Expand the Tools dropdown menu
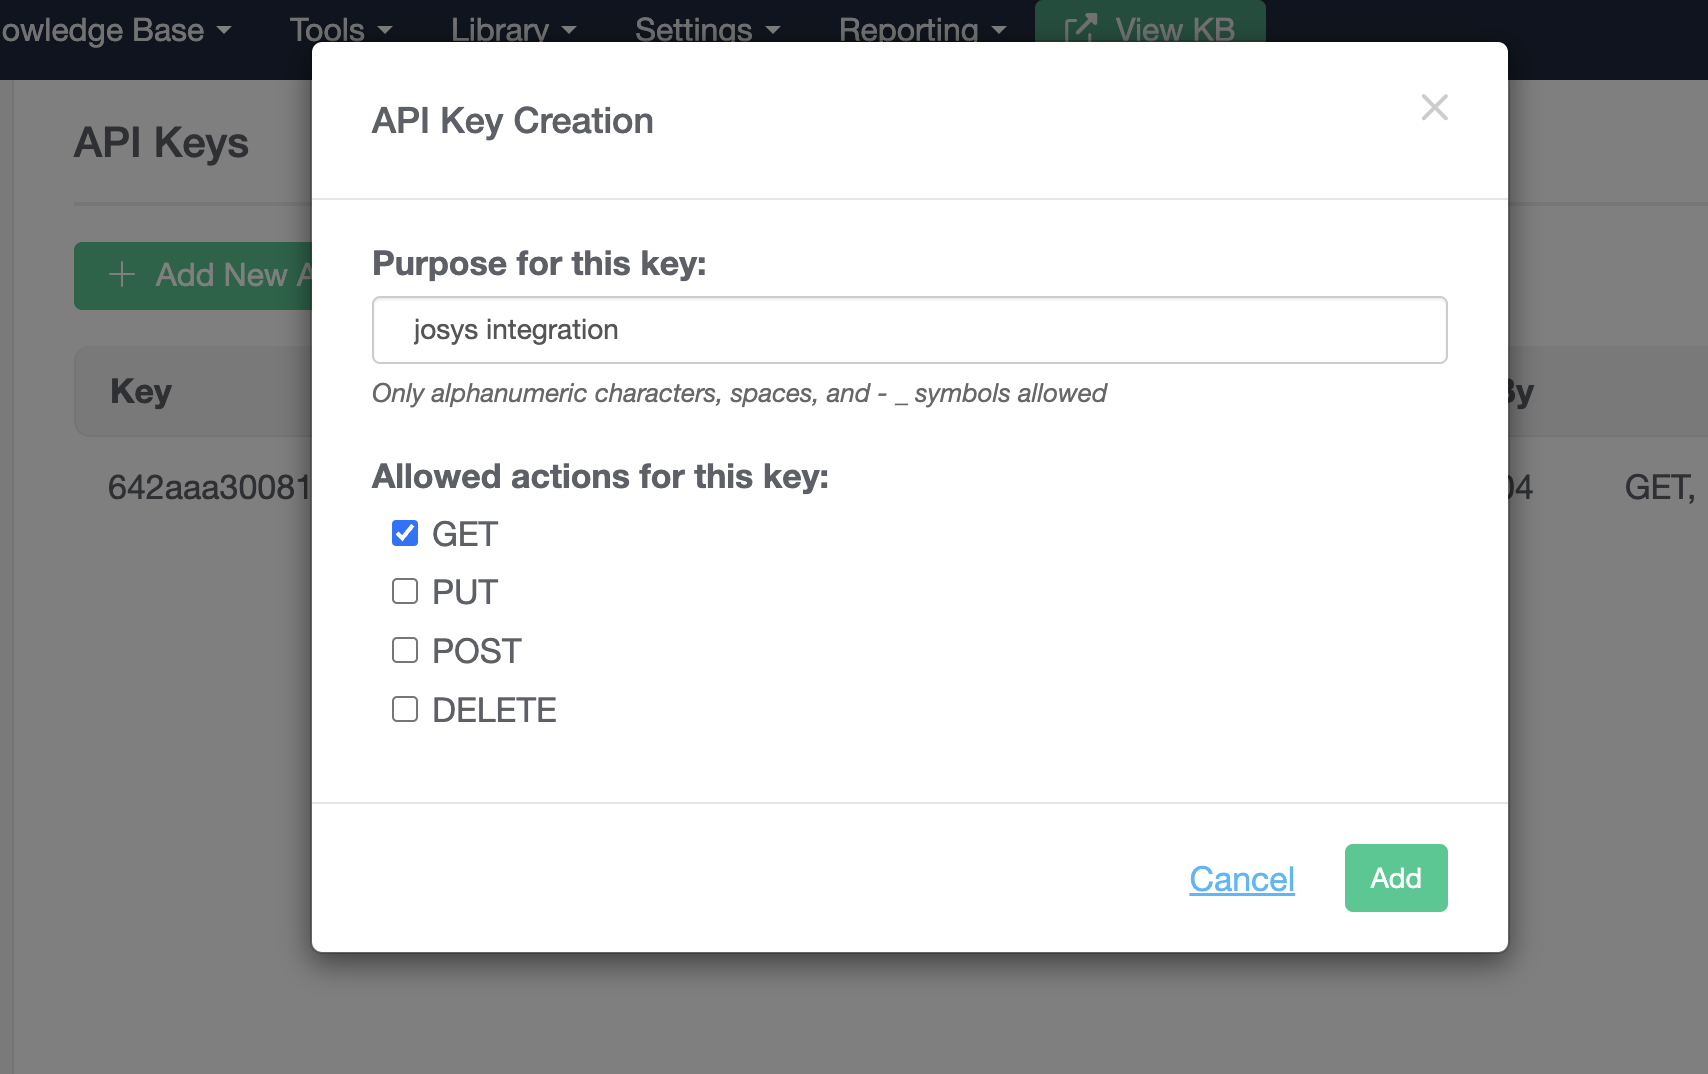This screenshot has height=1074, width=1708. (x=340, y=30)
